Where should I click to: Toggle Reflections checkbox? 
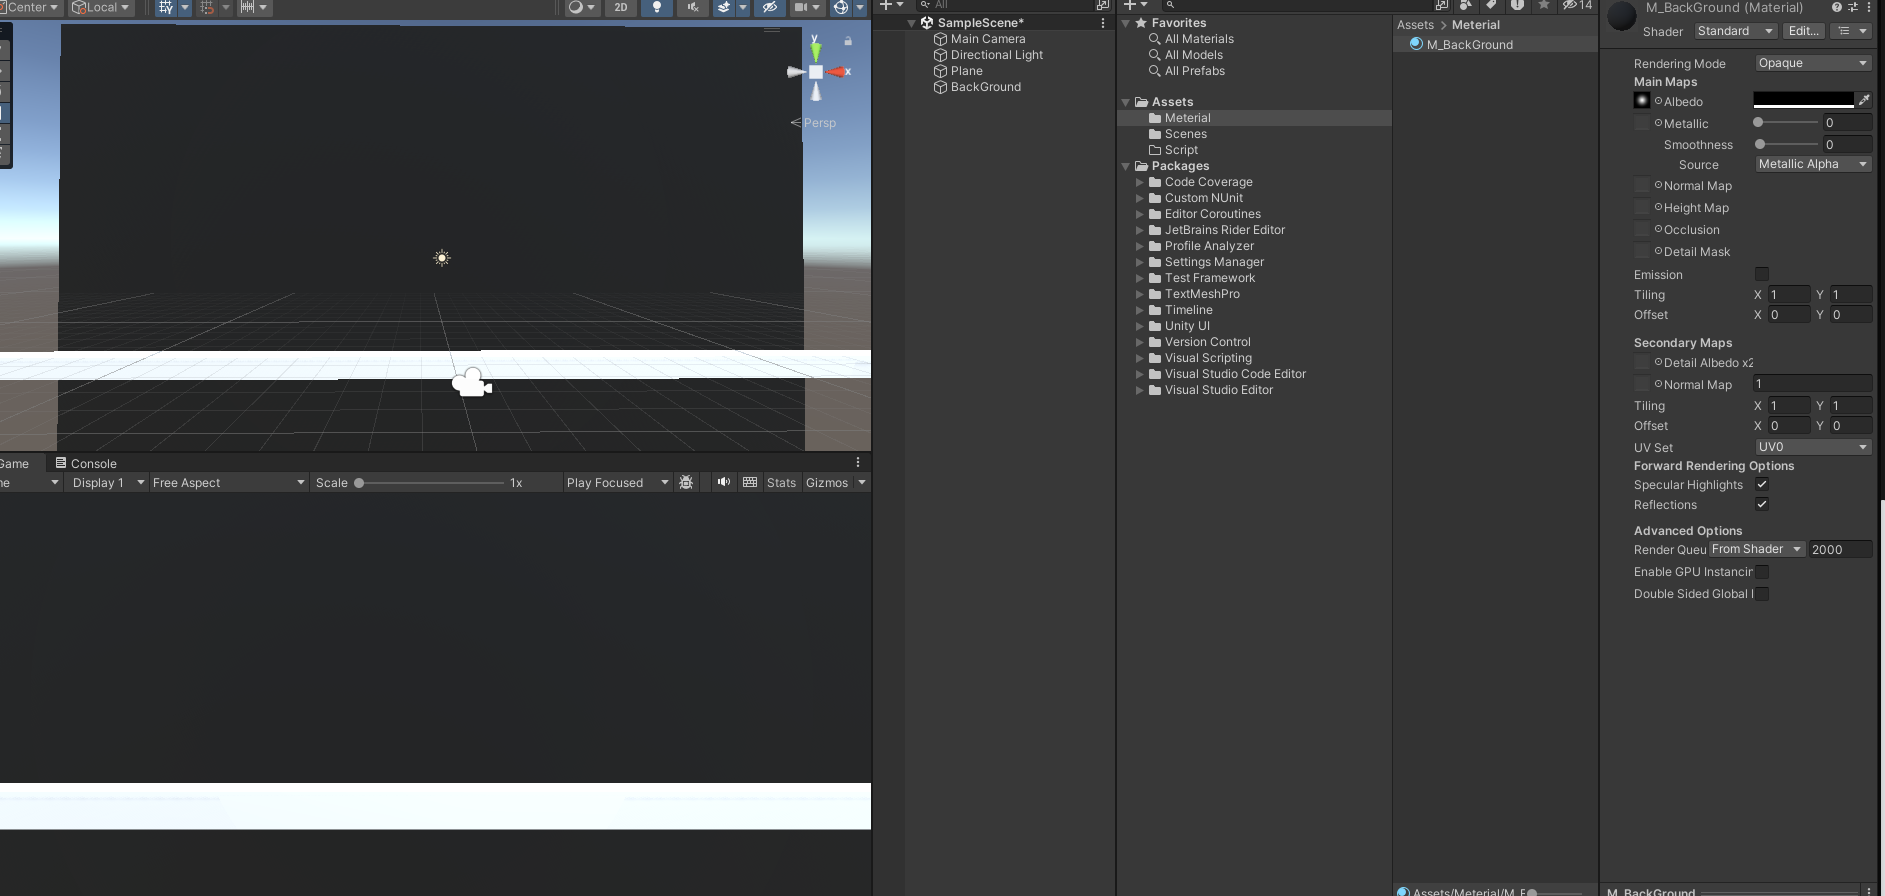click(1762, 504)
